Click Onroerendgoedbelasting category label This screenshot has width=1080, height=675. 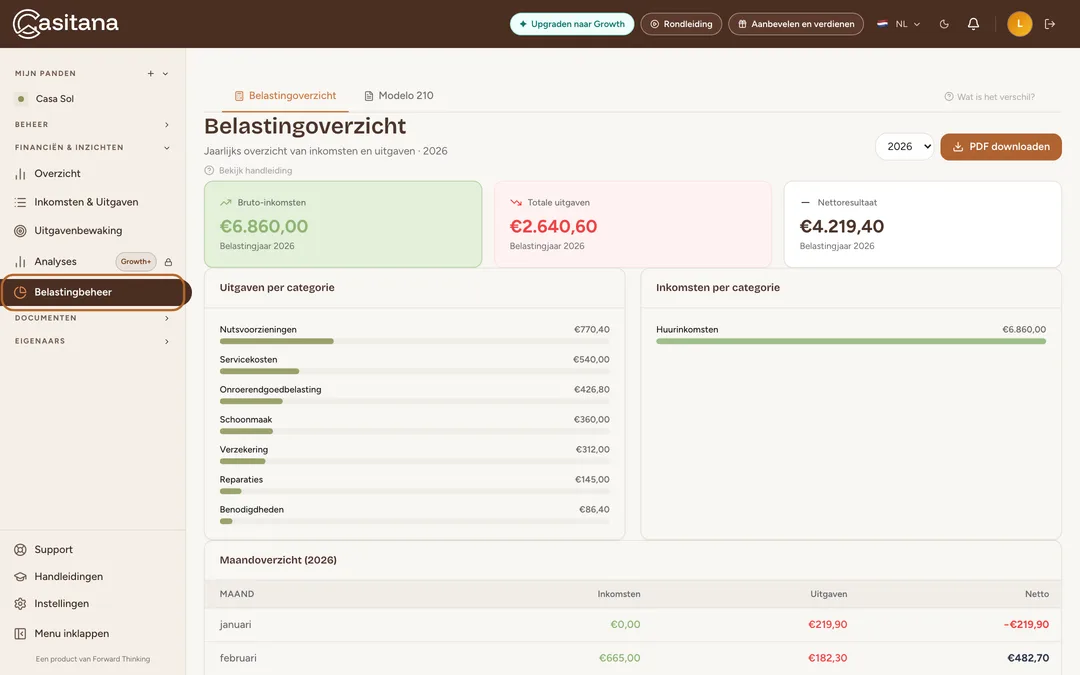[x=270, y=390]
